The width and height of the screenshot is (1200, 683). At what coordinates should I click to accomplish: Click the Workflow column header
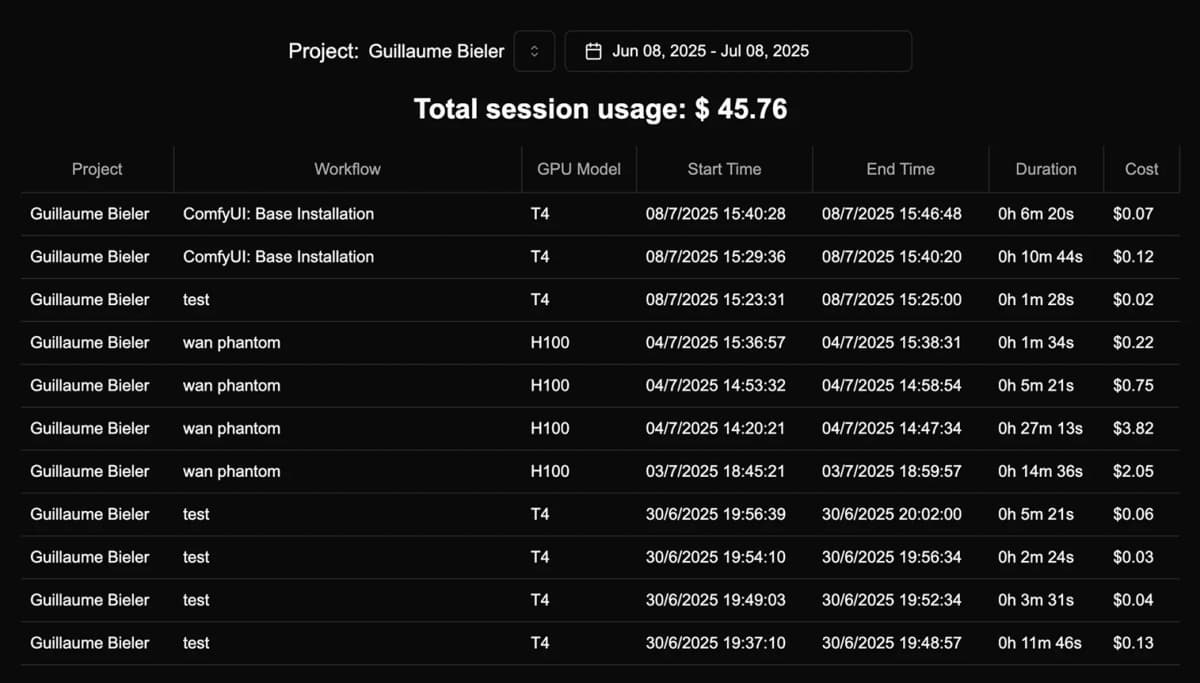click(x=347, y=169)
